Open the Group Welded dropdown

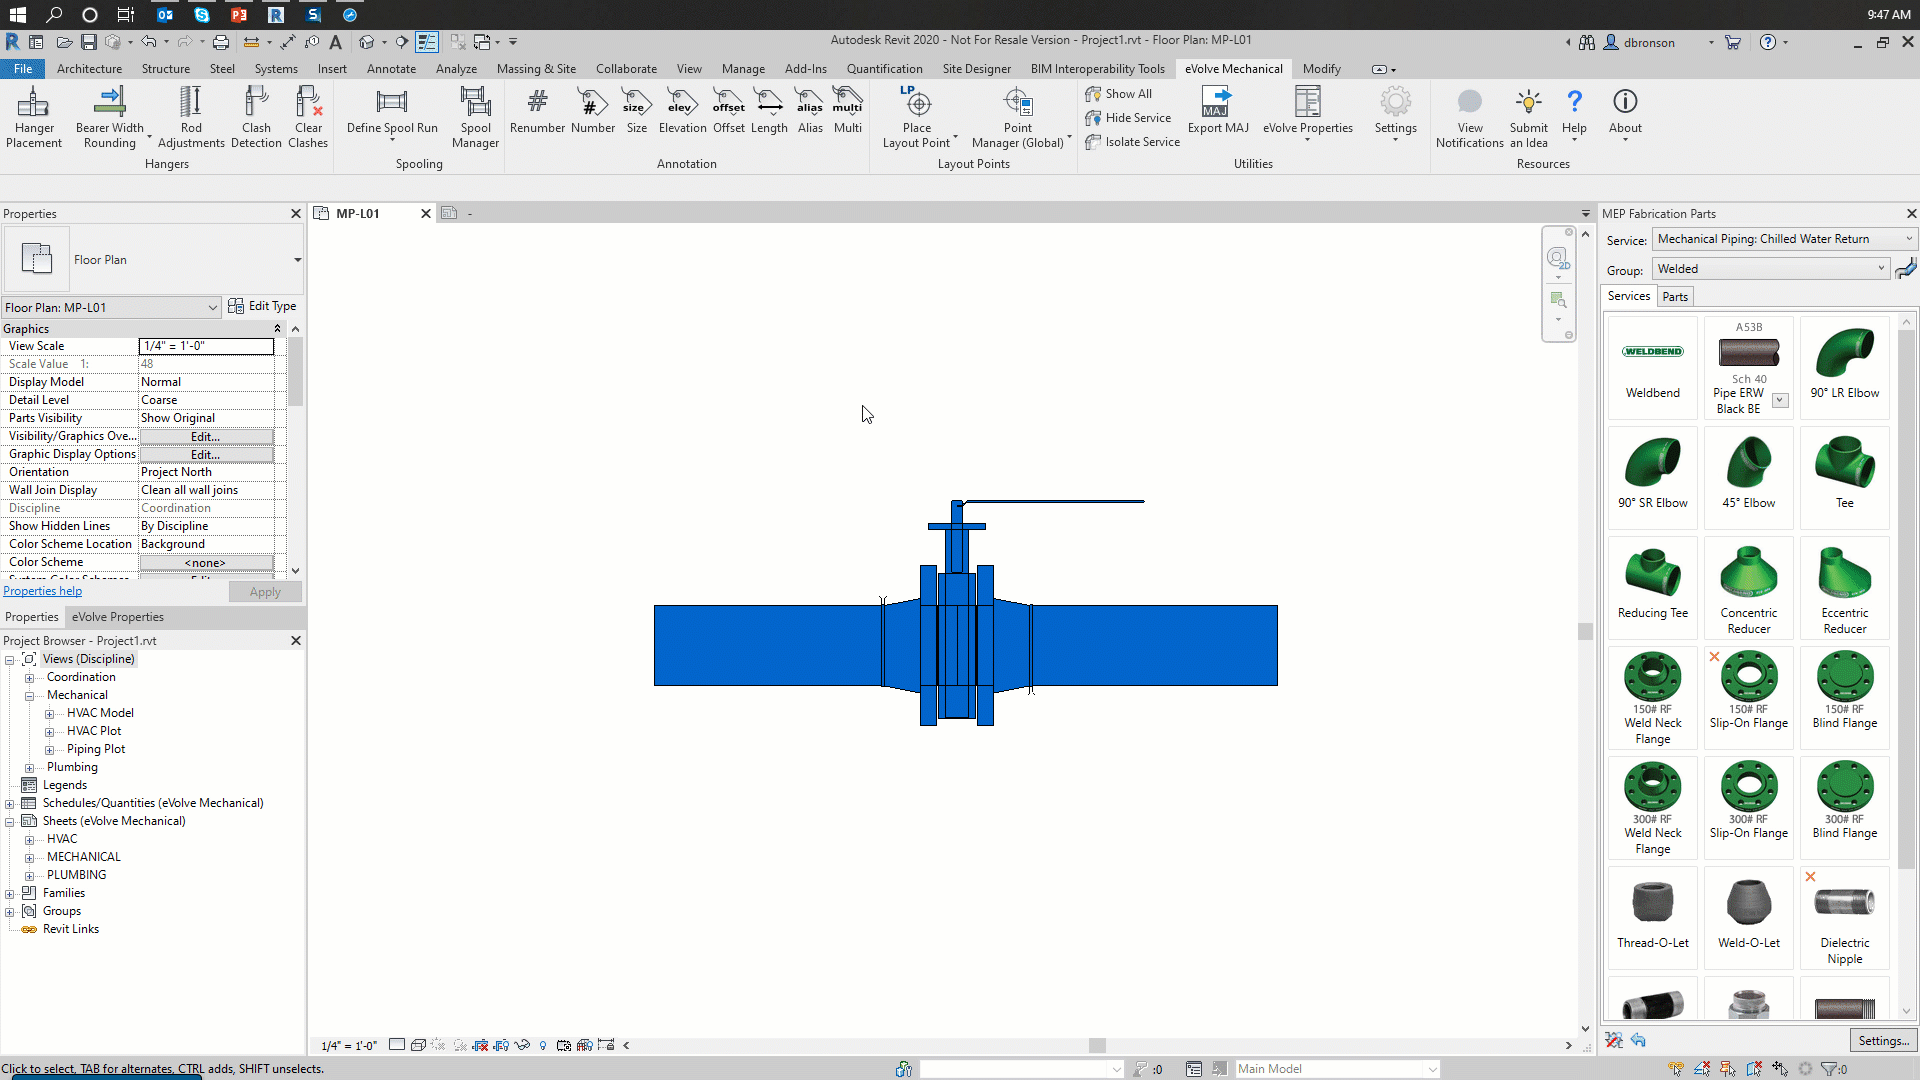click(1770, 269)
